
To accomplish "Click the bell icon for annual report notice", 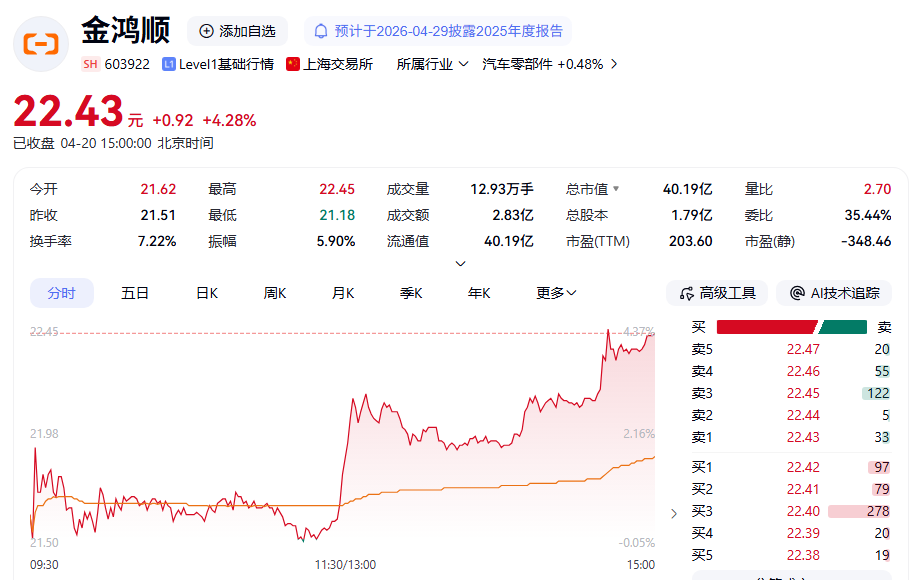I will pyautogui.click(x=322, y=31).
